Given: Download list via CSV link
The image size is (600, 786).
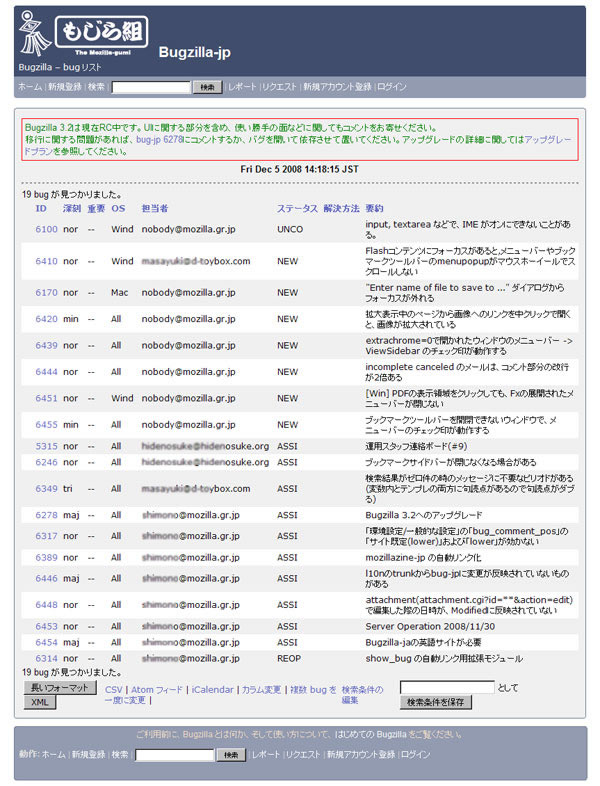Looking at the screenshot, I should point(114,690).
